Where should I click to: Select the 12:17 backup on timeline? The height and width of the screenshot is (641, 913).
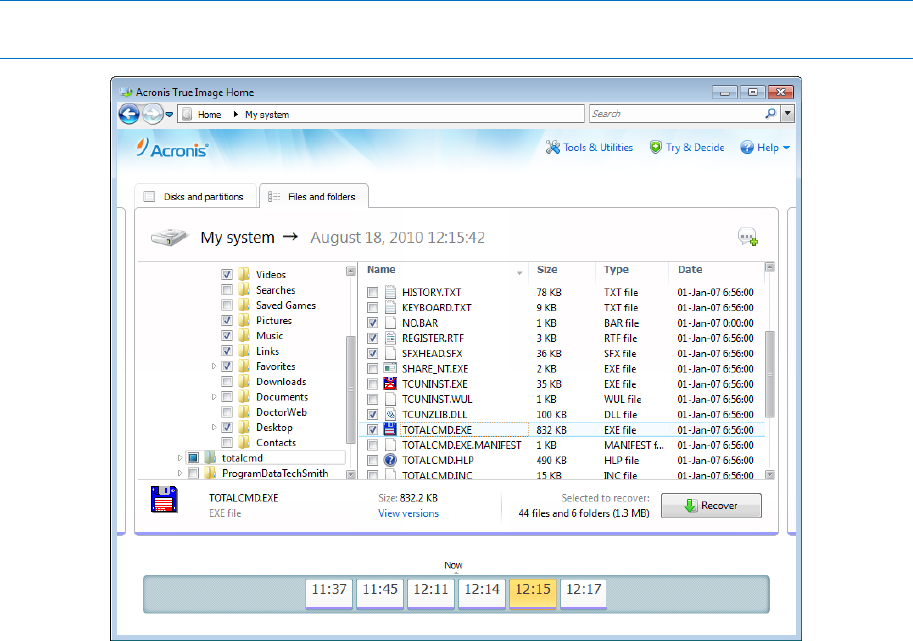[x=583, y=593]
